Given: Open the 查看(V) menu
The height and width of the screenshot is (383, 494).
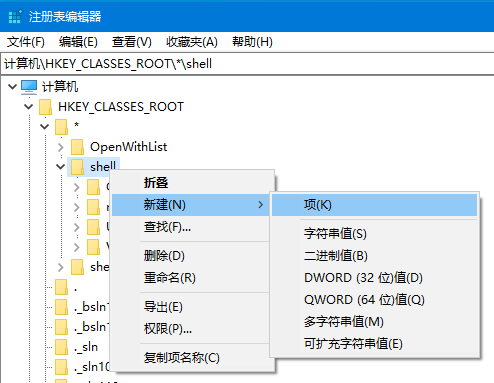Looking at the screenshot, I should pos(131,42).
